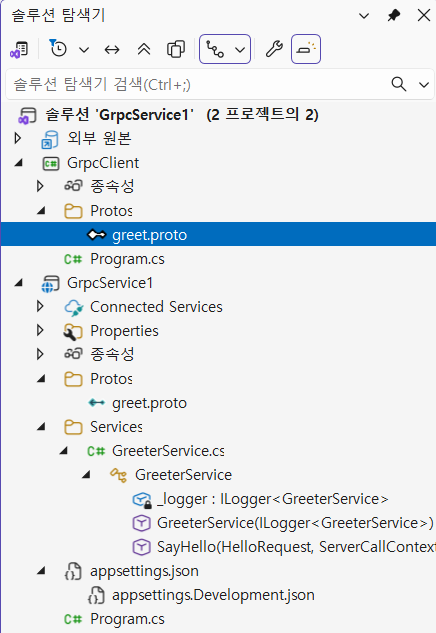Open dropdown beside the Git branch icon
436x633 pixels.
pos(240,50)
